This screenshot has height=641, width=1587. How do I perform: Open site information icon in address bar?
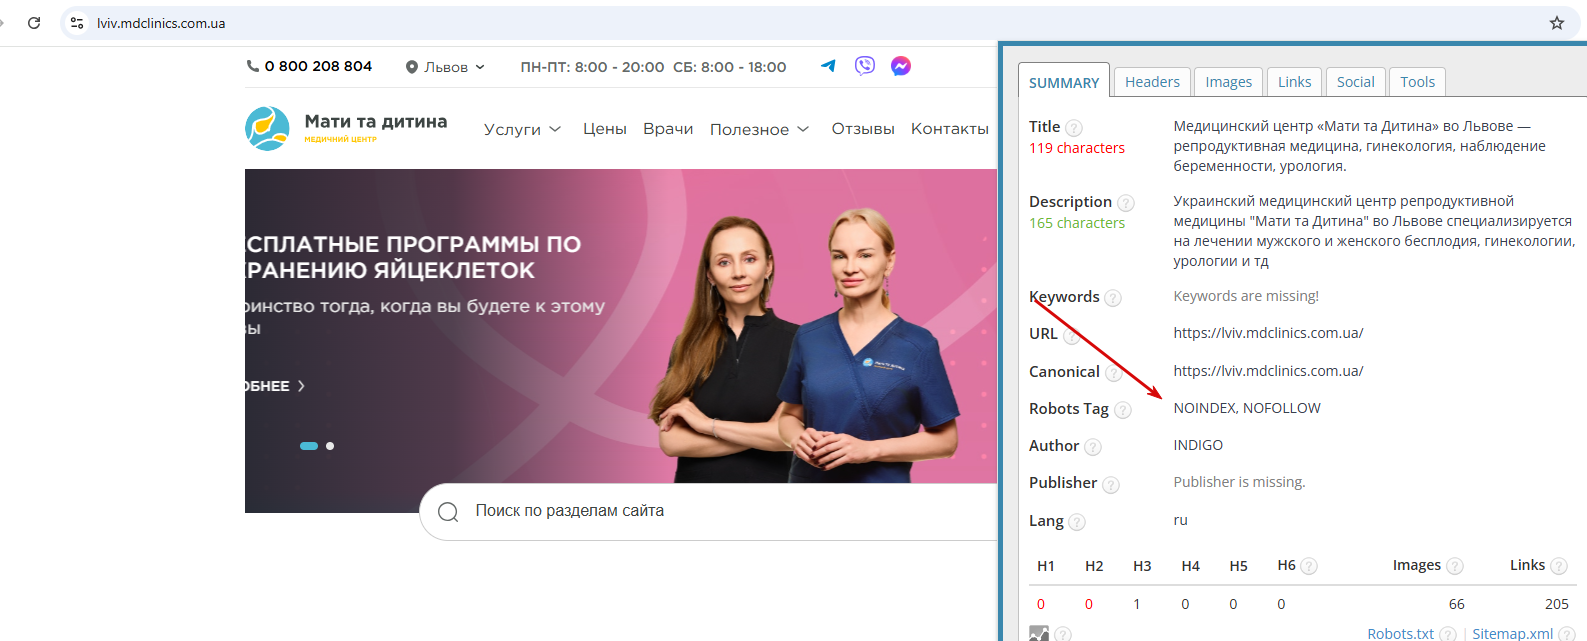point(77,23)
